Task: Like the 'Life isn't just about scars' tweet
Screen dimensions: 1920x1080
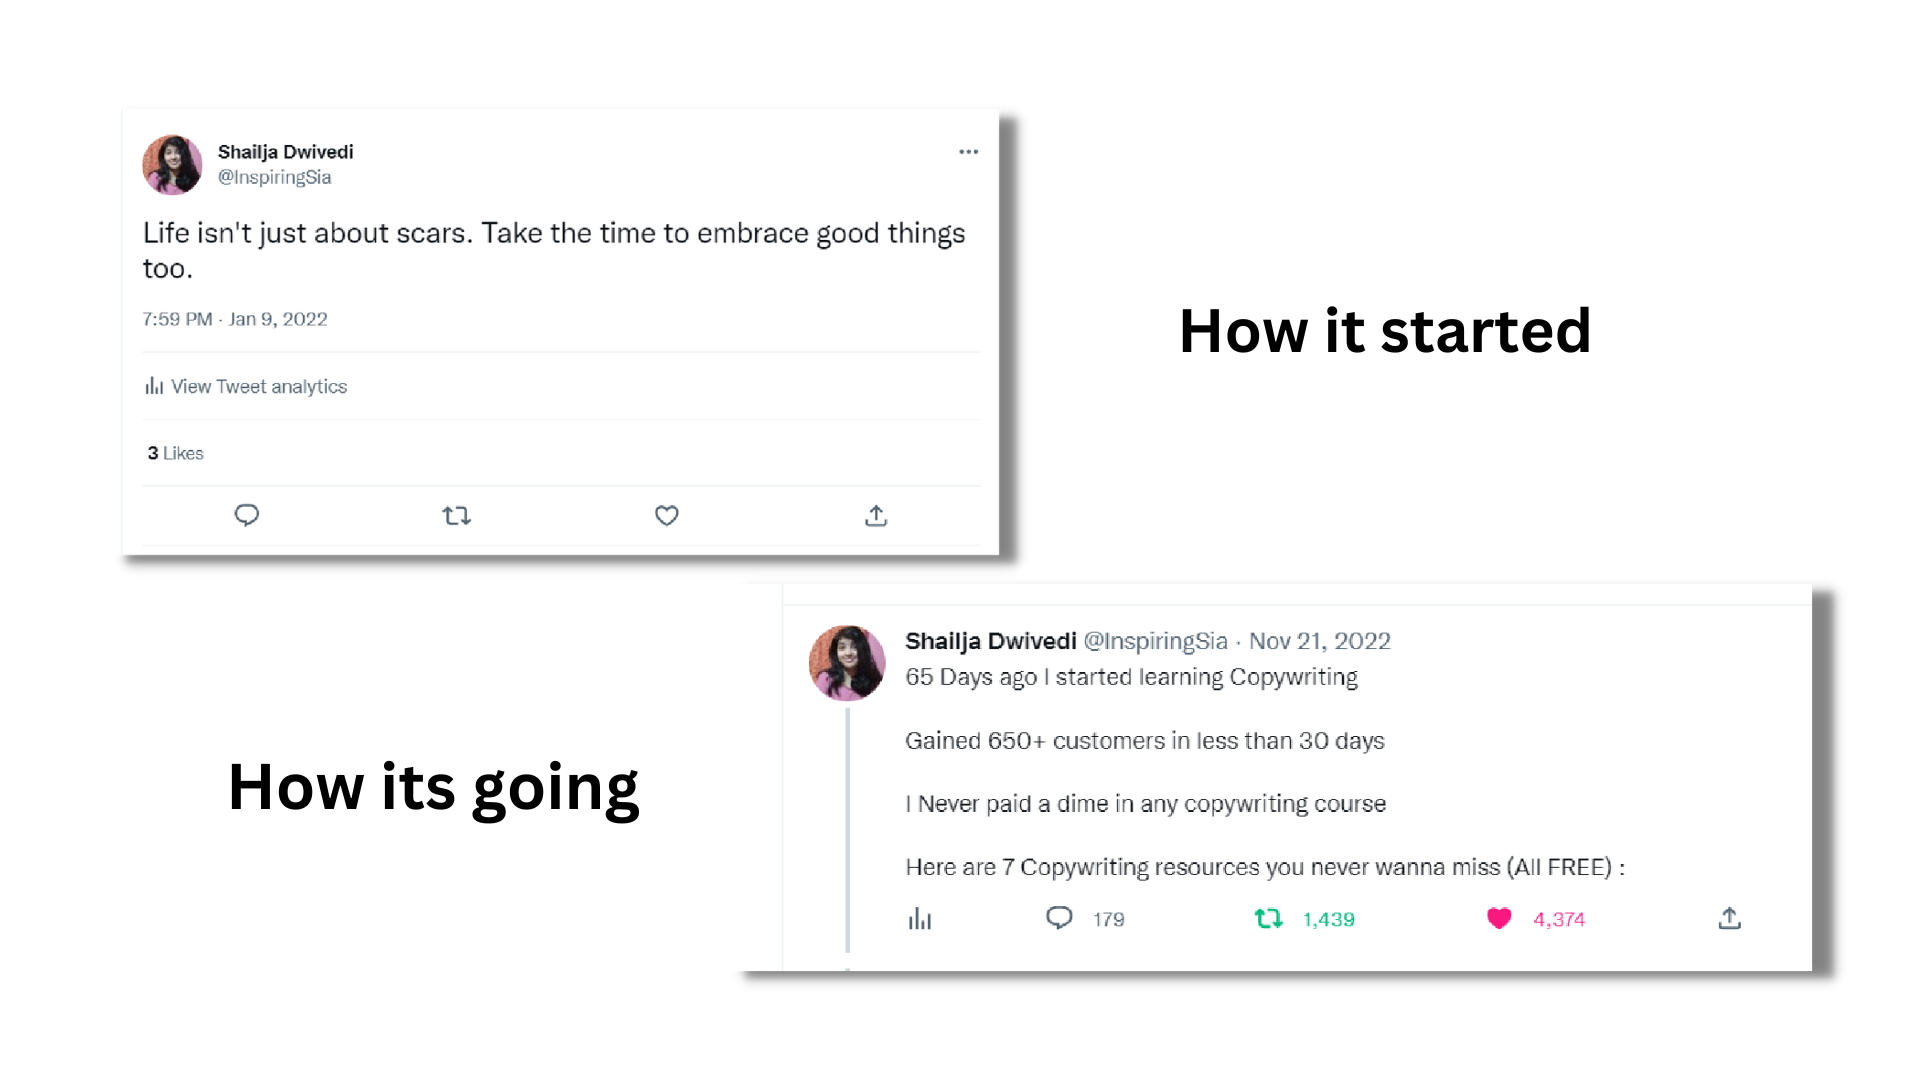Action: pos(667,515)
